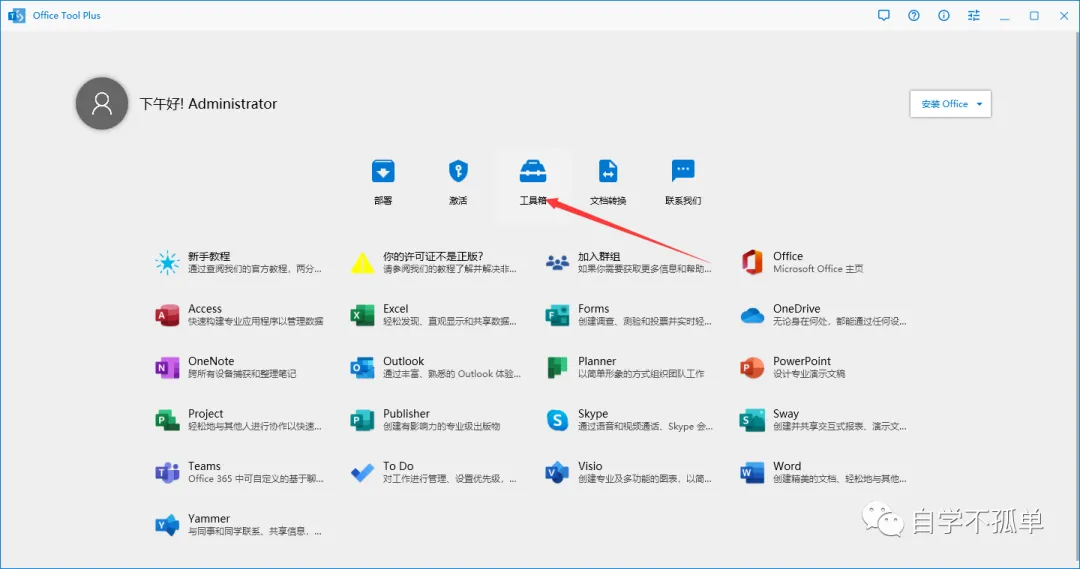This screenshot has width=1080, height=569.
Task: Click the Yammer app icon
Action: [167, 525]
